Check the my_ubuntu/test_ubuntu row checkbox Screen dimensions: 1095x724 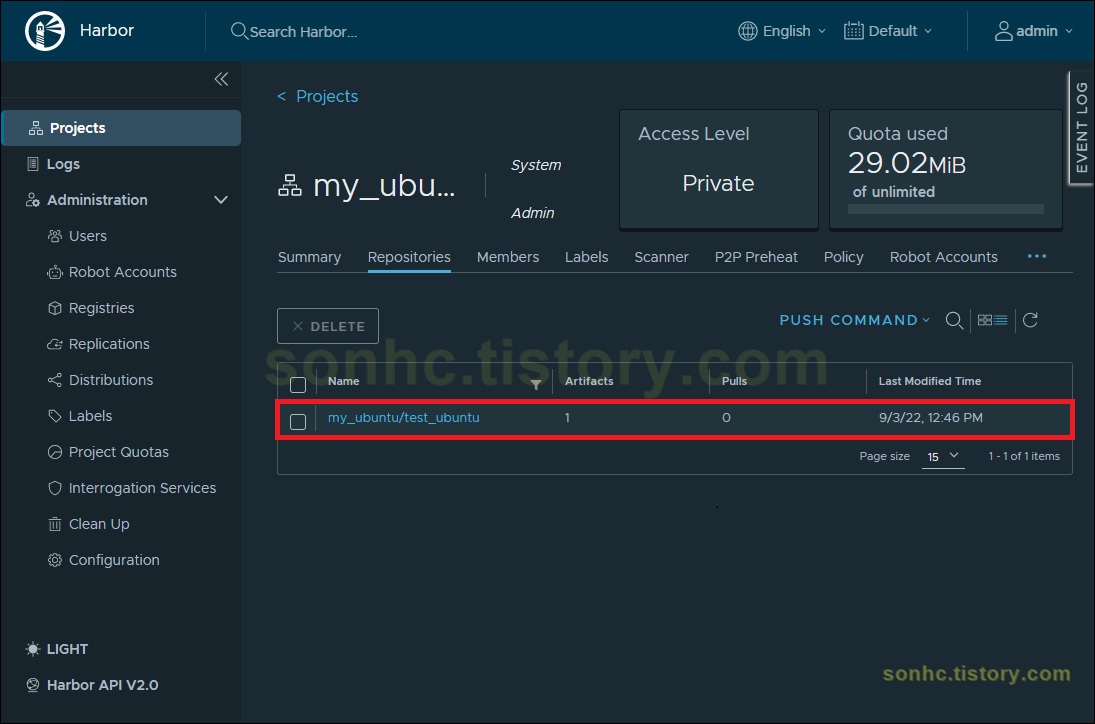pos(298,422)
